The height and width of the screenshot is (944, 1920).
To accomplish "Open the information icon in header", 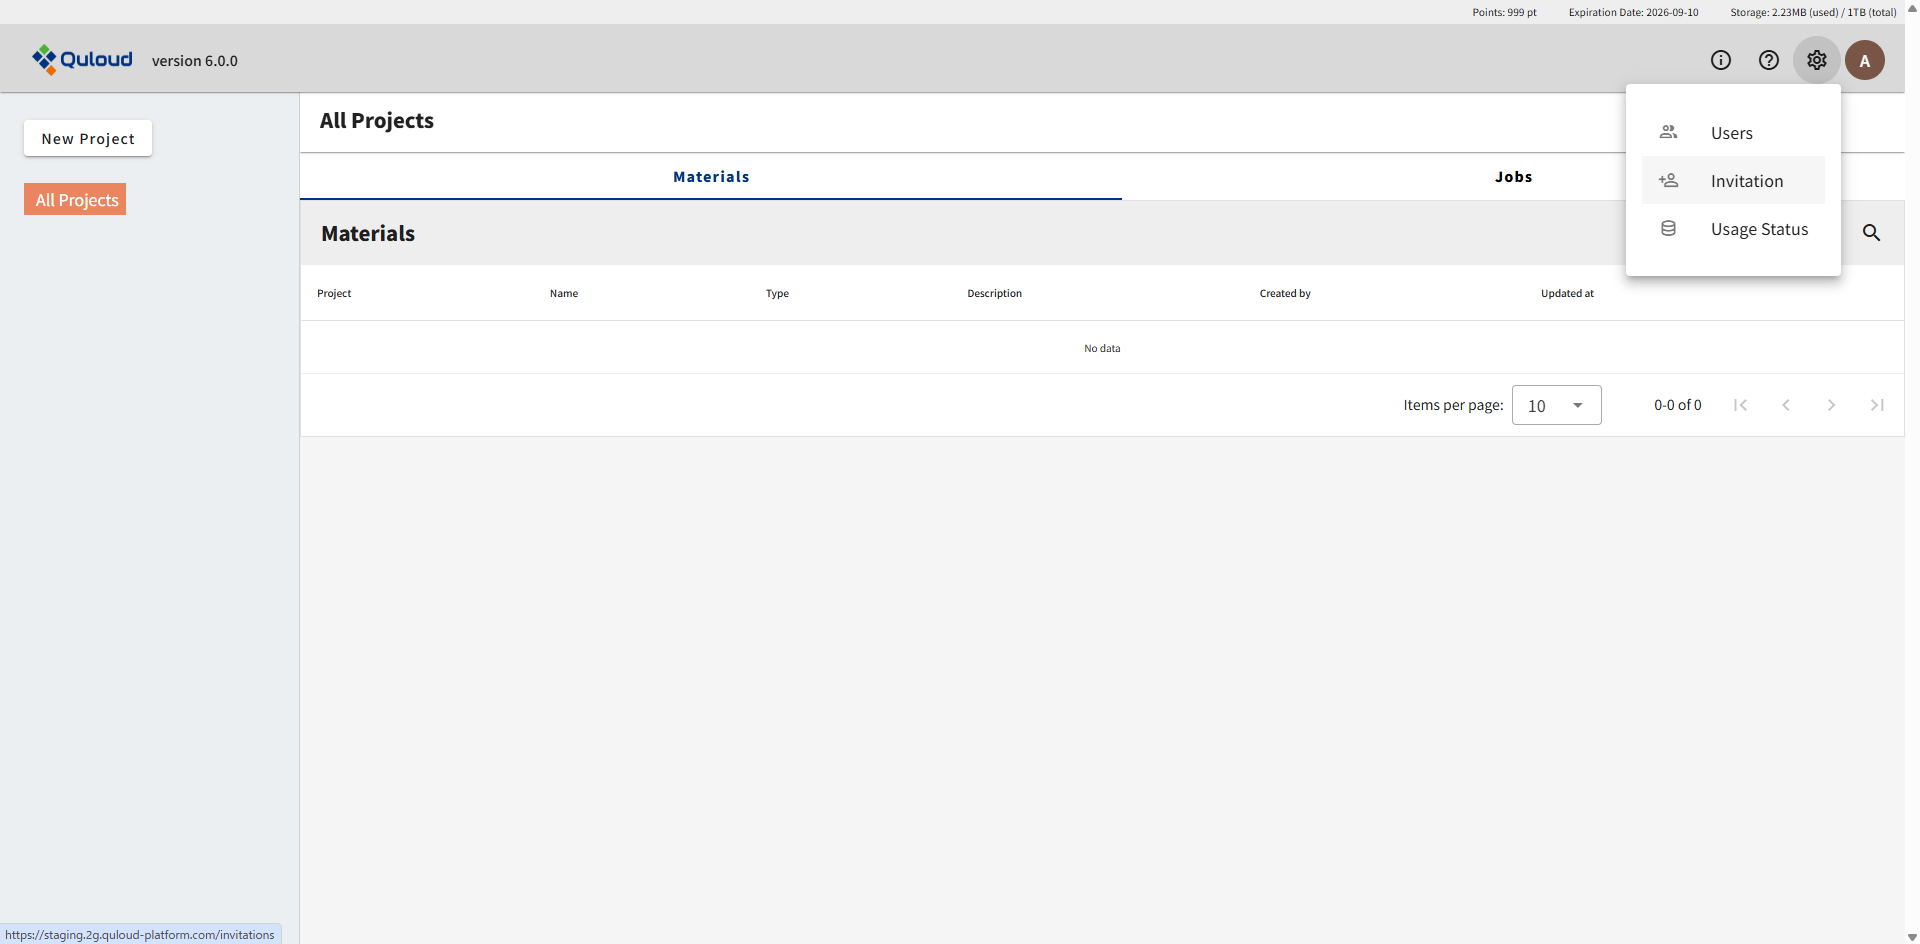I will click(1720, 60).
